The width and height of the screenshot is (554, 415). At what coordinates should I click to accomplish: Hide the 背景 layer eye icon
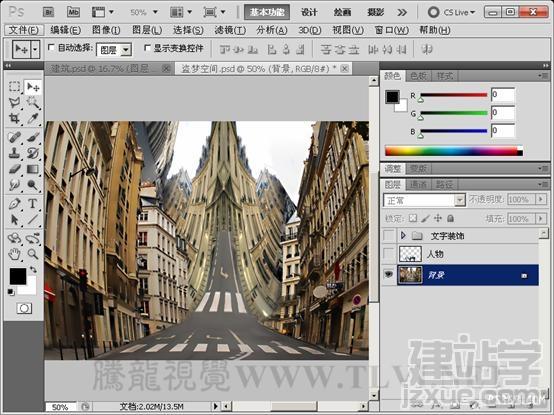(389, 274)
